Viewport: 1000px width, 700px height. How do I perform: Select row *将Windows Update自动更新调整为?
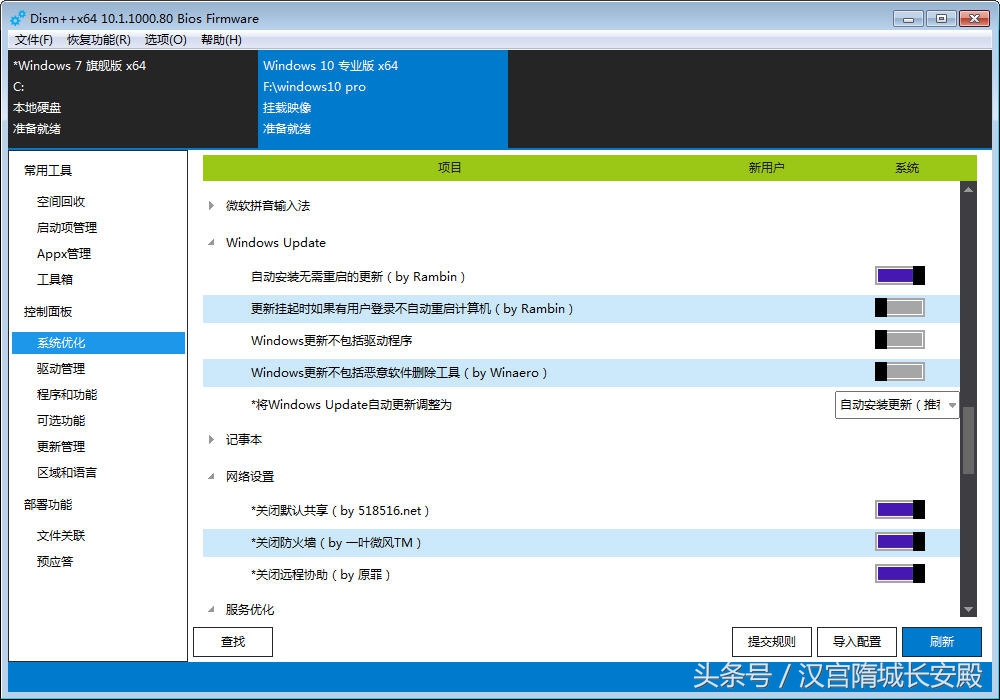(x=581, y=405)
